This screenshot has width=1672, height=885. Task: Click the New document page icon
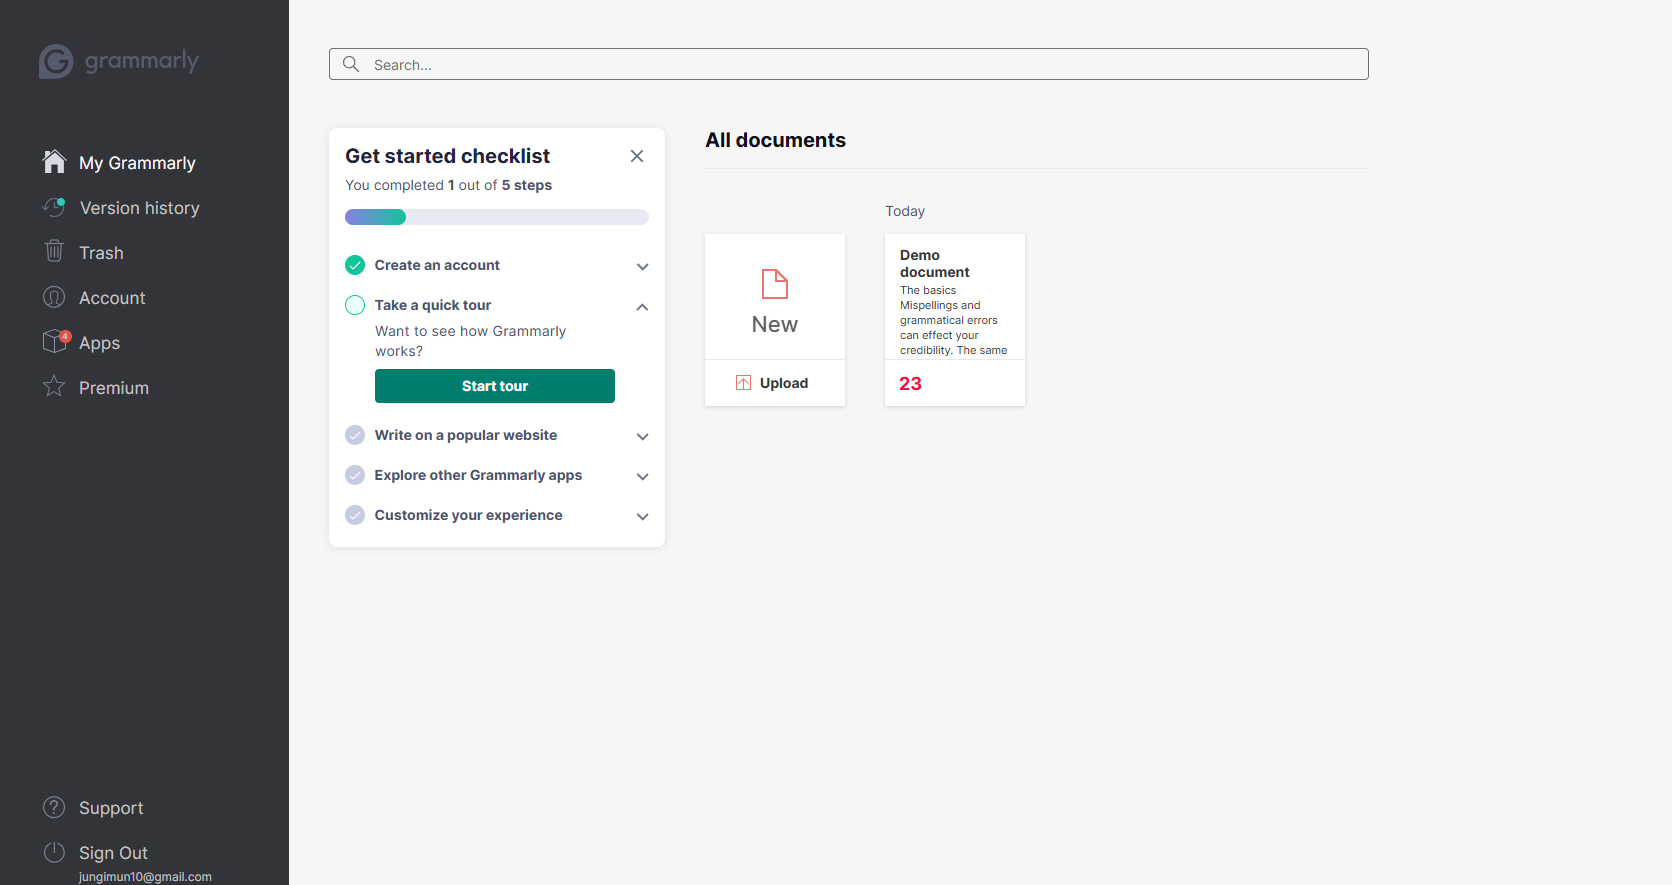[775, 284]
